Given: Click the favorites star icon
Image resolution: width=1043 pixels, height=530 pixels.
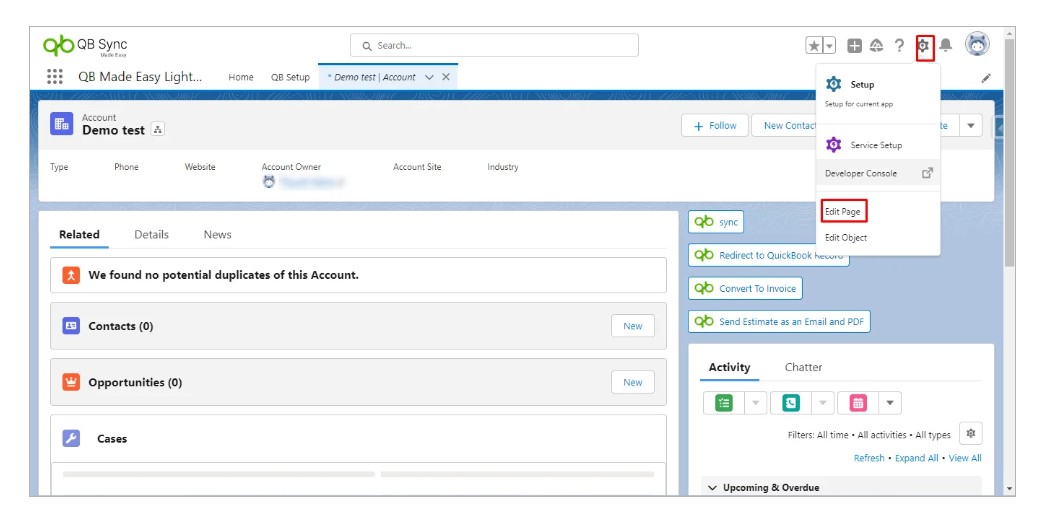Looking at the screenshot, I should coord(814,45).
